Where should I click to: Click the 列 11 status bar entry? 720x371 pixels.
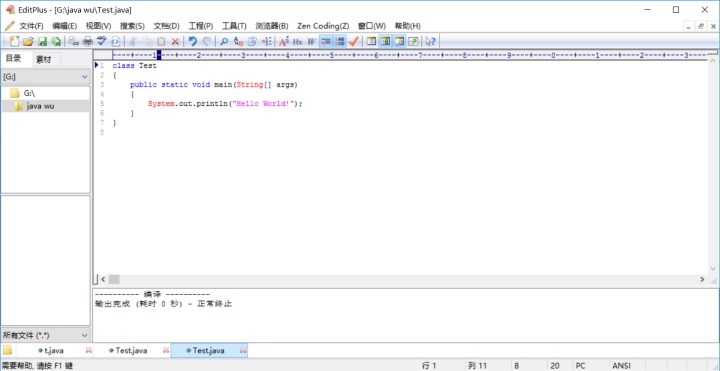477,366
